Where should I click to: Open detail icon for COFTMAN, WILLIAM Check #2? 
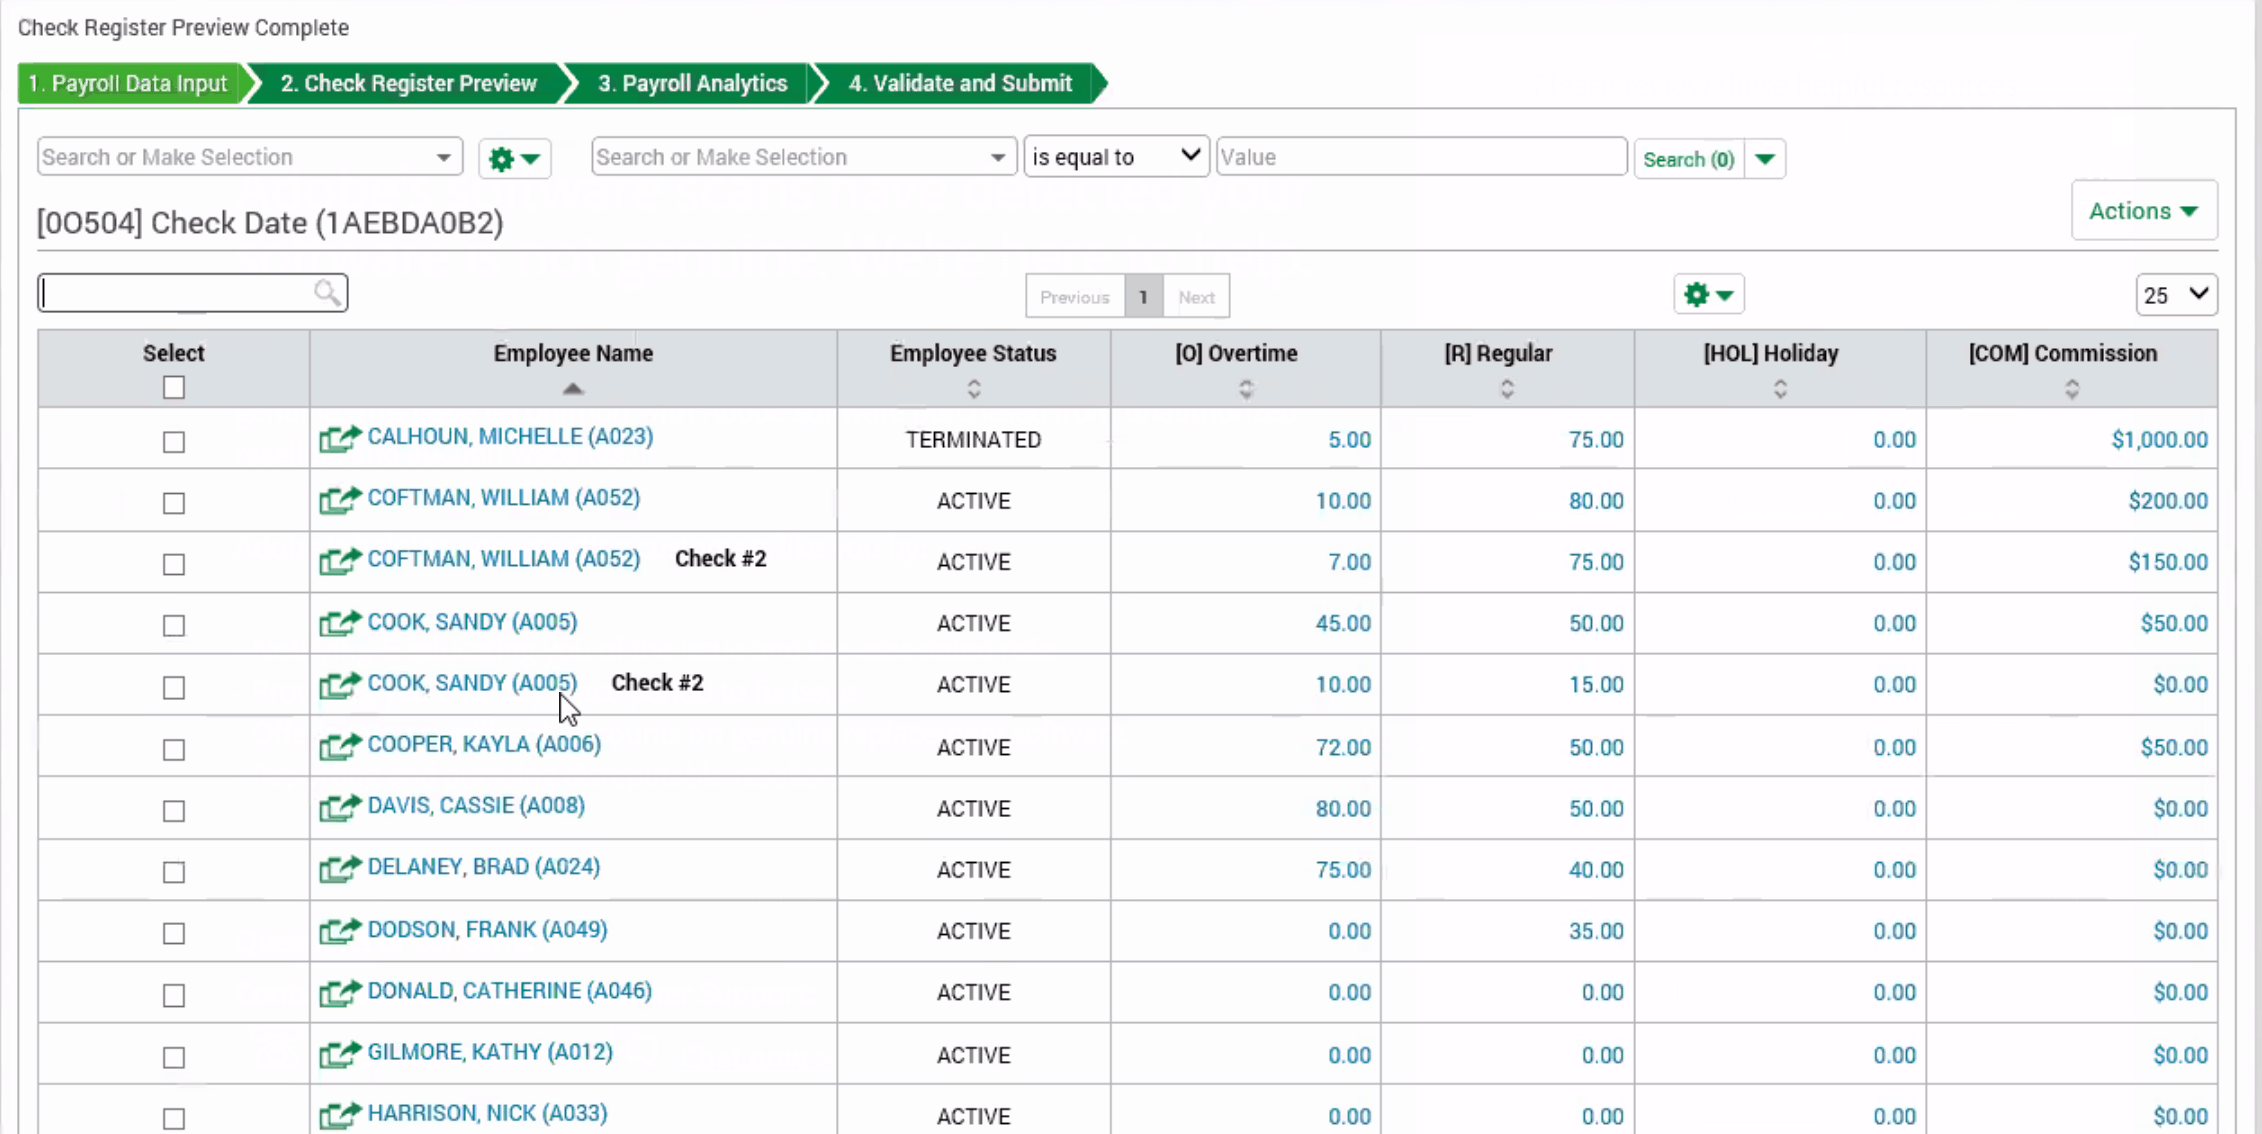pos(340,561)
